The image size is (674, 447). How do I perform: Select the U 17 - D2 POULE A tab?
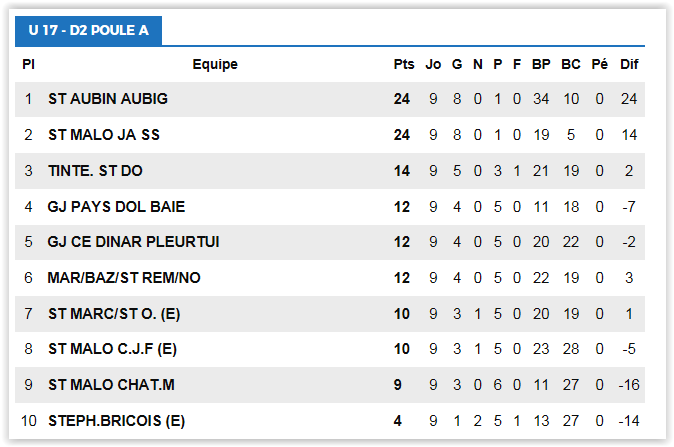click(88, 30)
